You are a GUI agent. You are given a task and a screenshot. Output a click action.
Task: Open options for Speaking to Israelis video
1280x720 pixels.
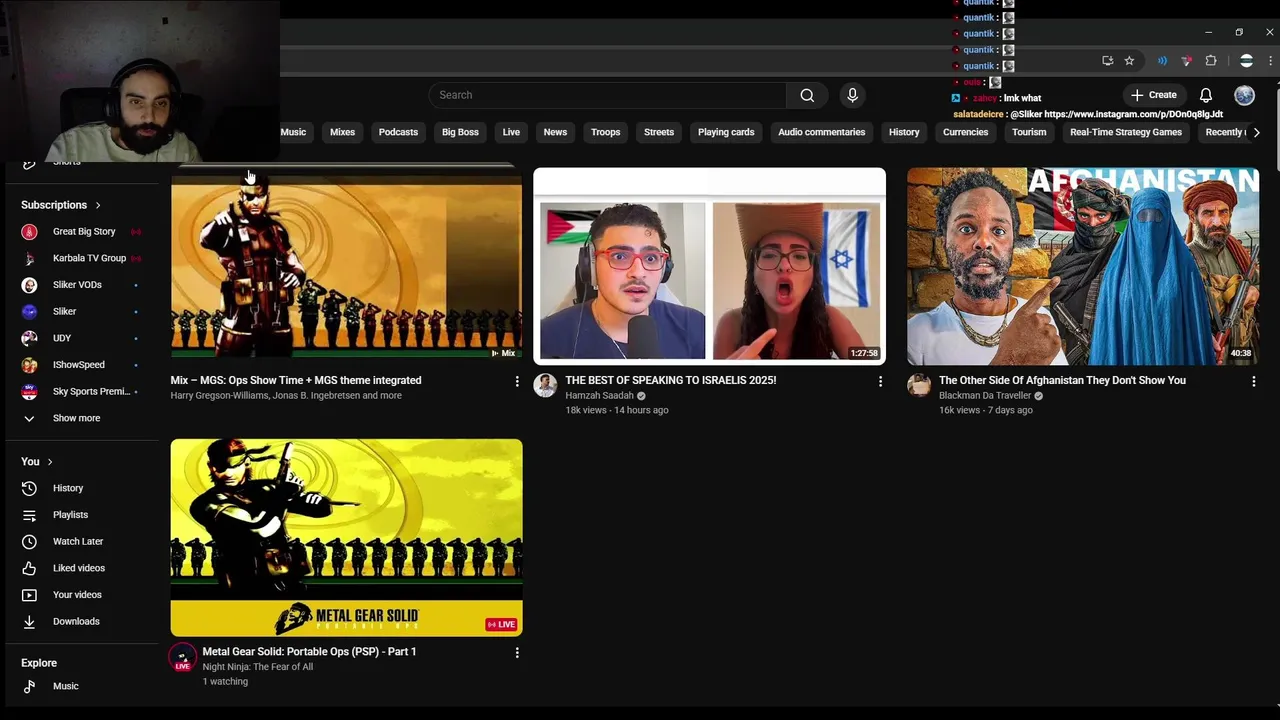(x=880, y=381)
